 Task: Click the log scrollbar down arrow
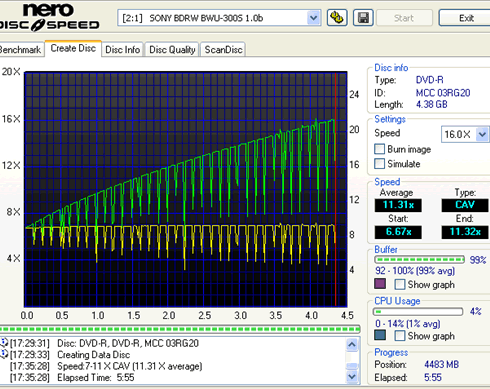coord(352,377)
